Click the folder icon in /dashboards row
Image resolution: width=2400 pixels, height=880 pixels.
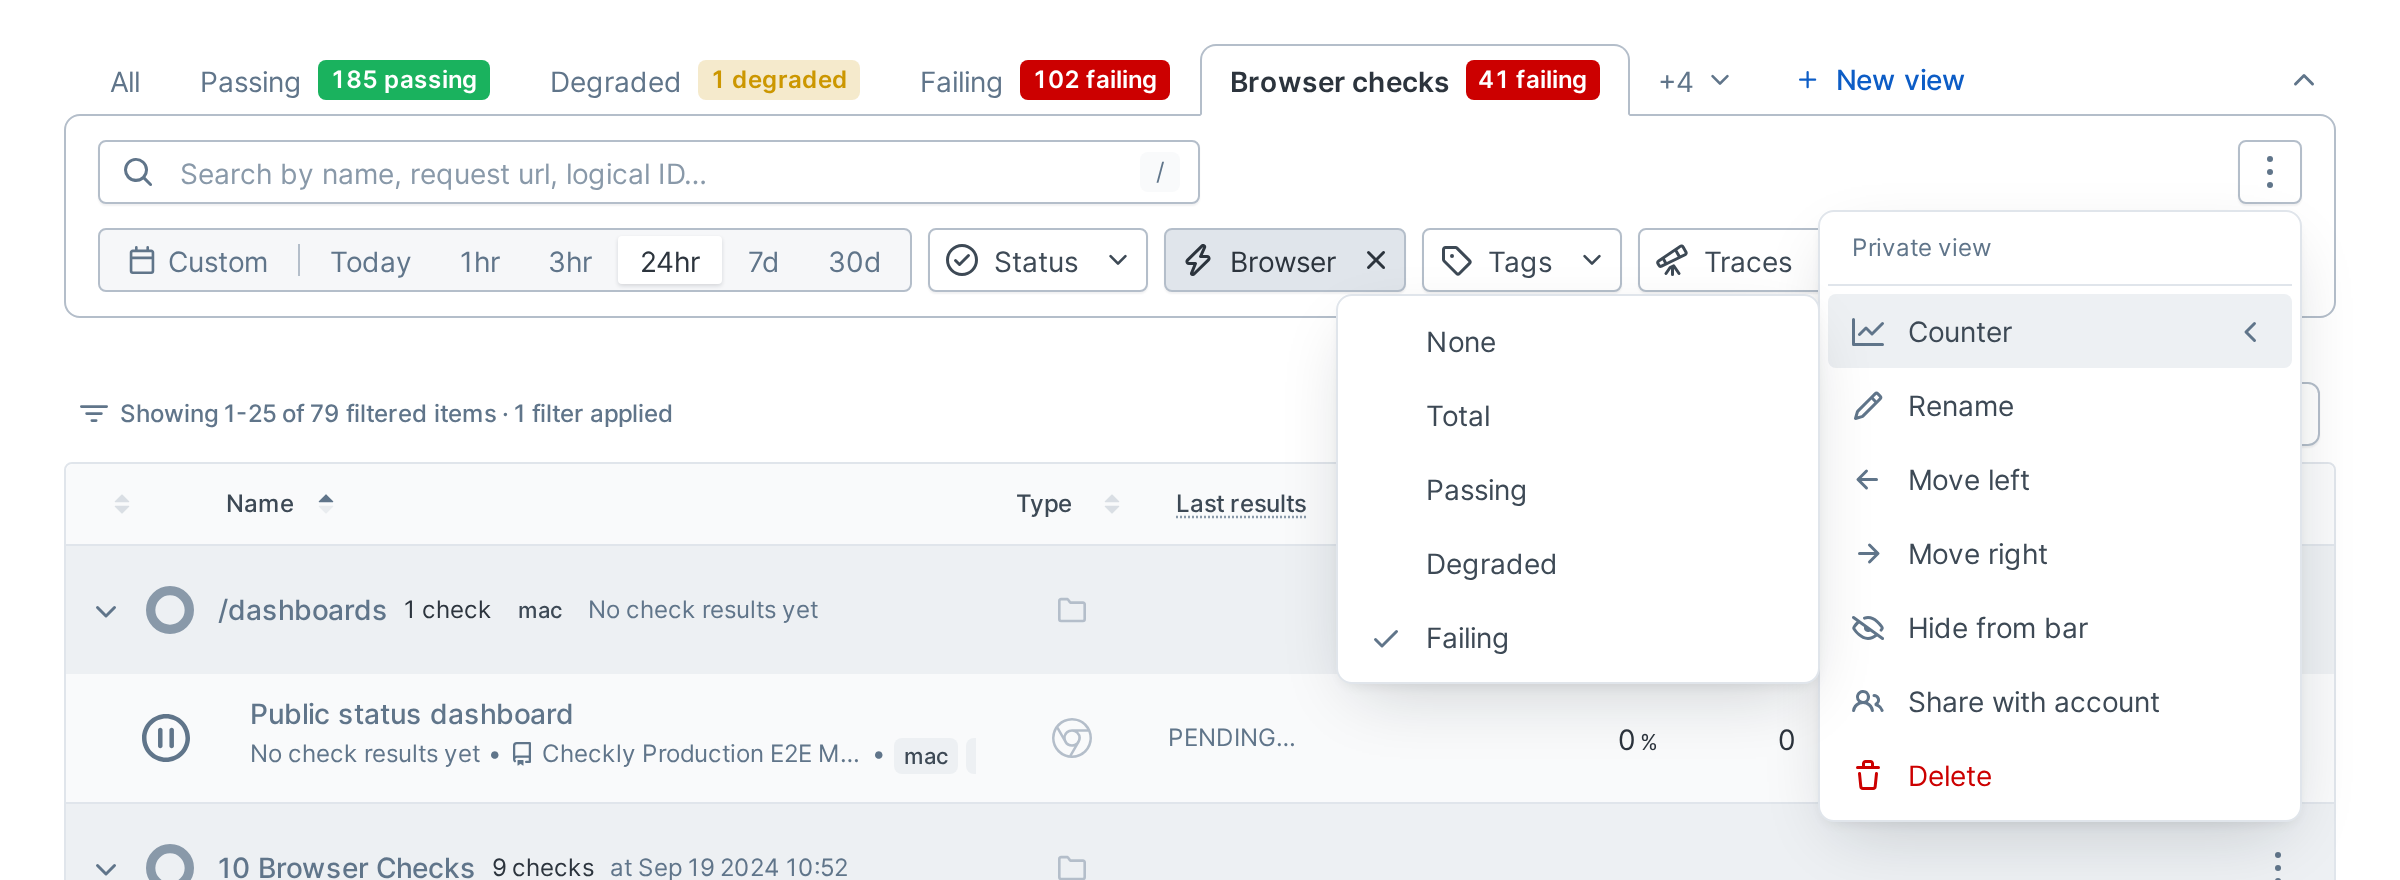click(x=1071, y=610)
